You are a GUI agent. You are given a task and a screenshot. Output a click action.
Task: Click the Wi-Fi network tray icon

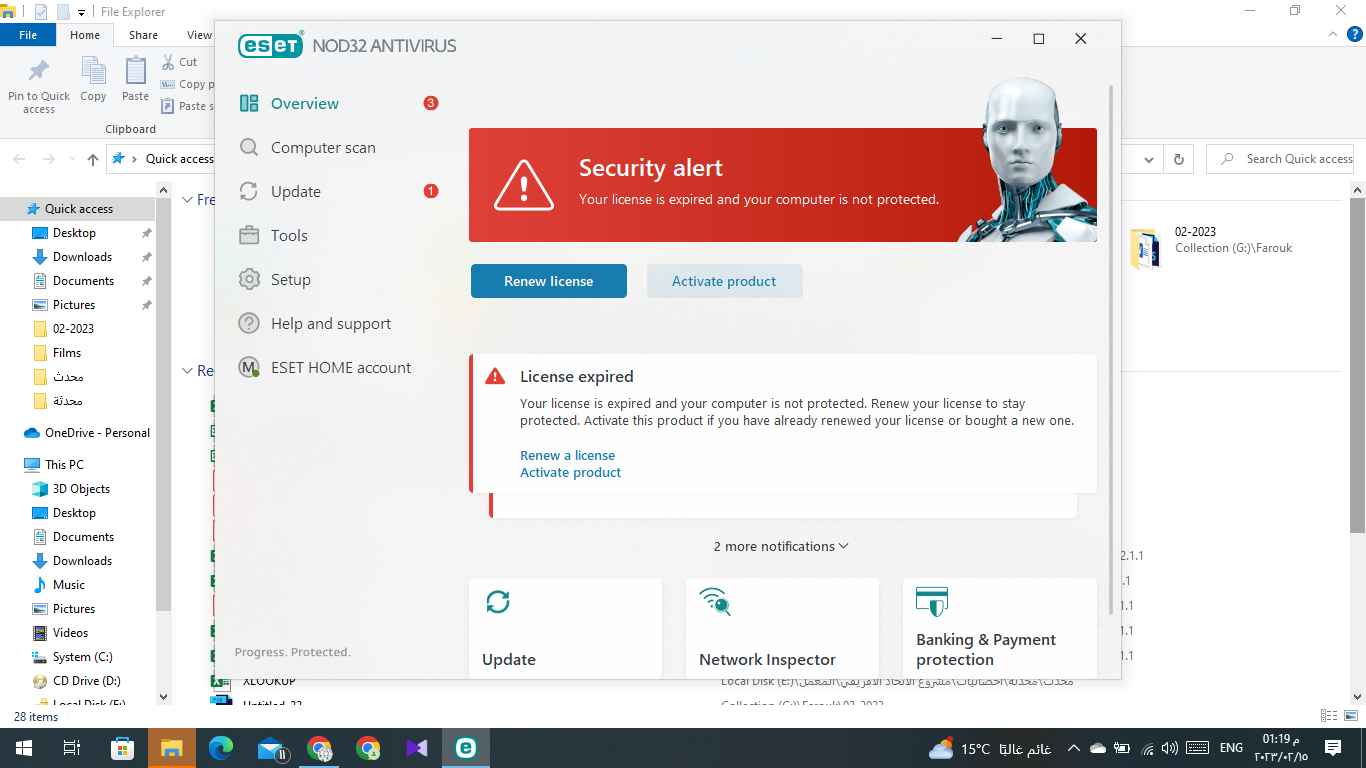1147,748
